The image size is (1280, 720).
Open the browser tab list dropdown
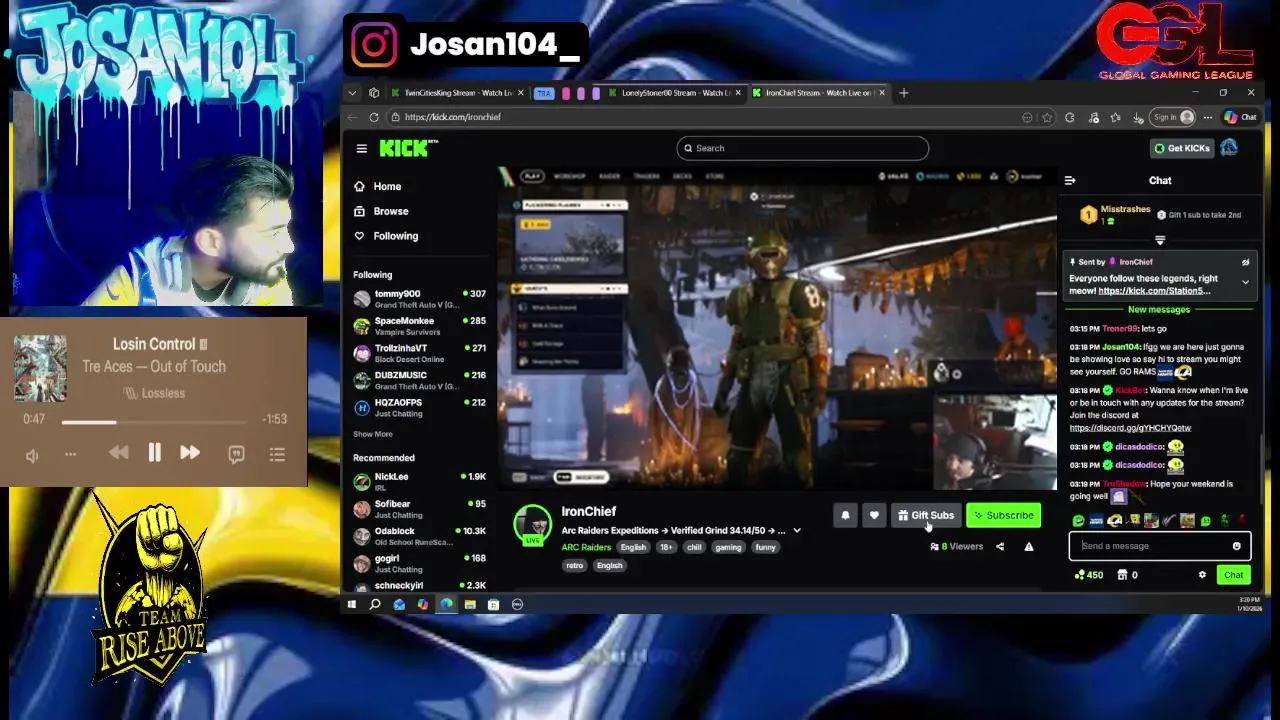352,93
